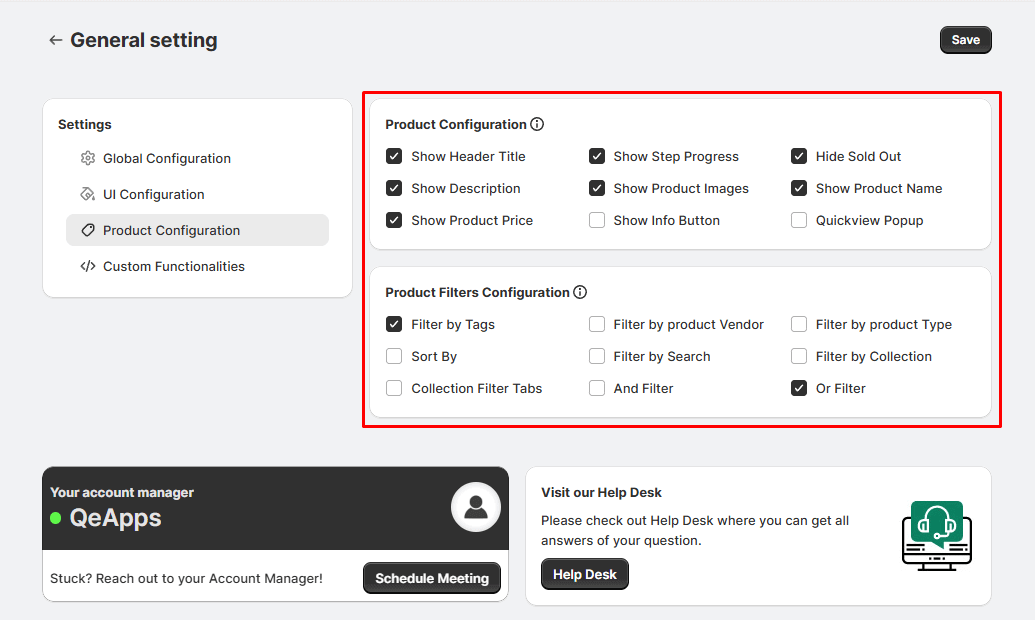Click the paint bucket UI Configuration icon
1035x620 pixels.
pyautogui.click(x=88, y=195)
